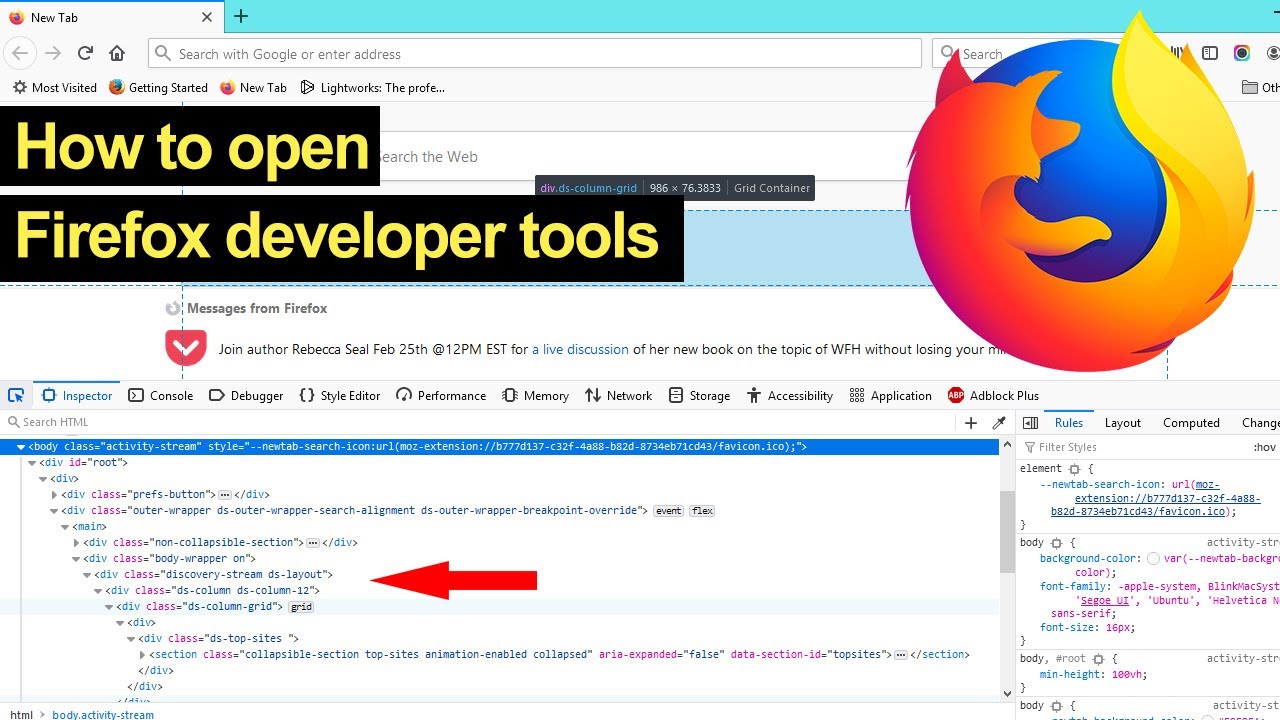Collapse the body element node

click(x=21, y=447)
